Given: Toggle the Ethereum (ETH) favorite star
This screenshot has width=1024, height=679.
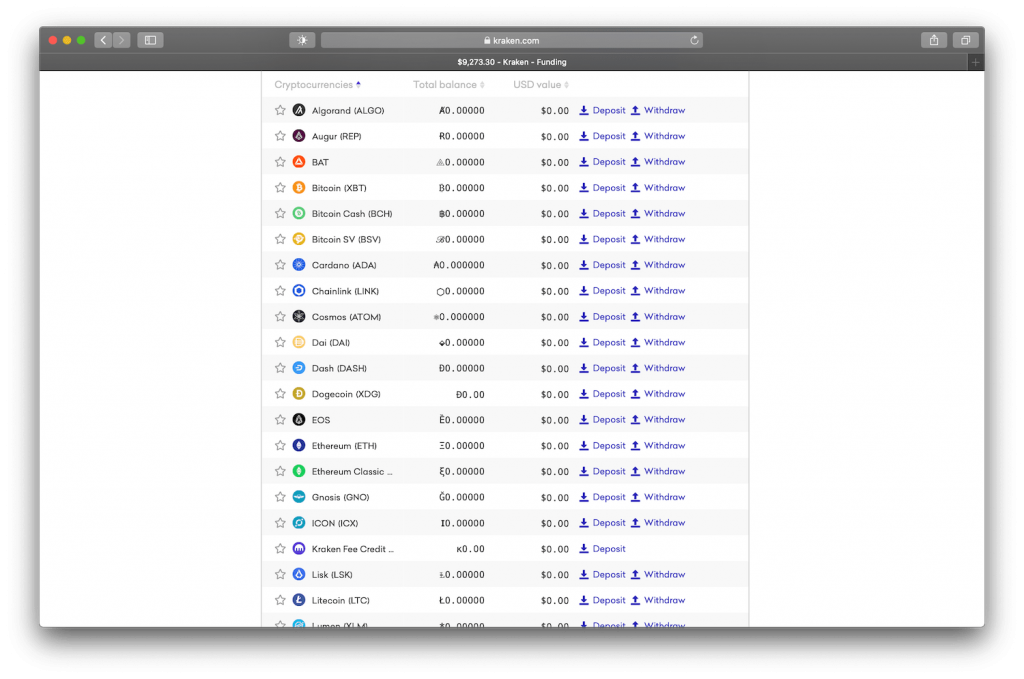Looking at the screenshot, I should (x=280, y=445).
